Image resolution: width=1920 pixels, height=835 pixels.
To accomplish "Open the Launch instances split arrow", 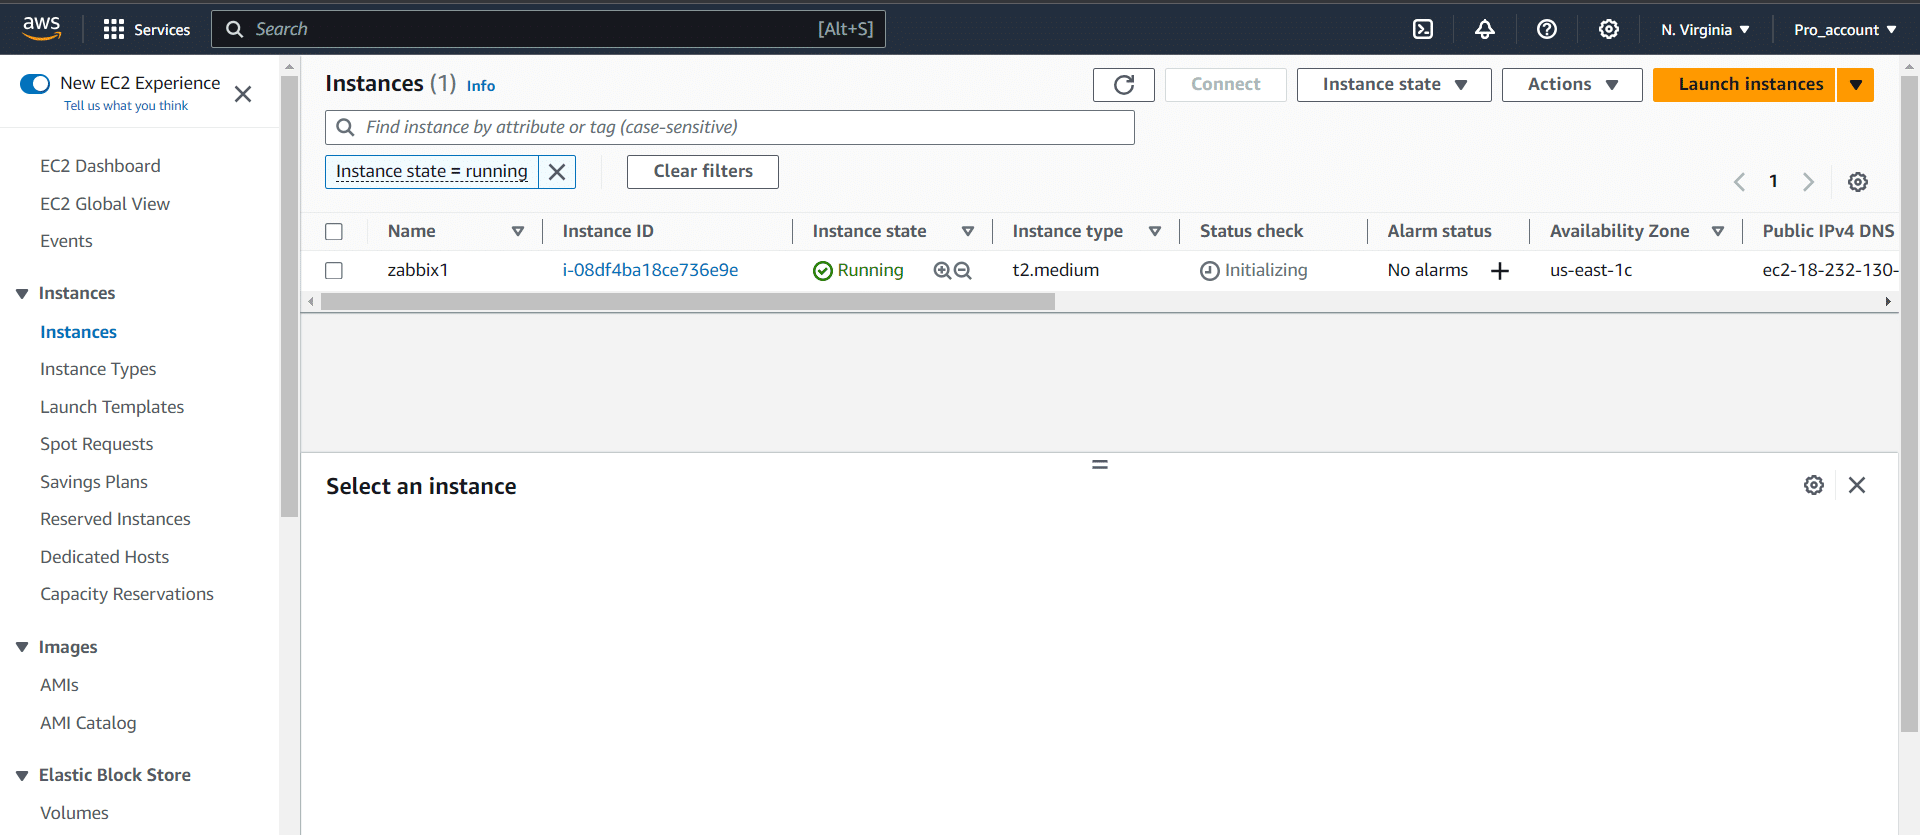I will click(1856, 85).
